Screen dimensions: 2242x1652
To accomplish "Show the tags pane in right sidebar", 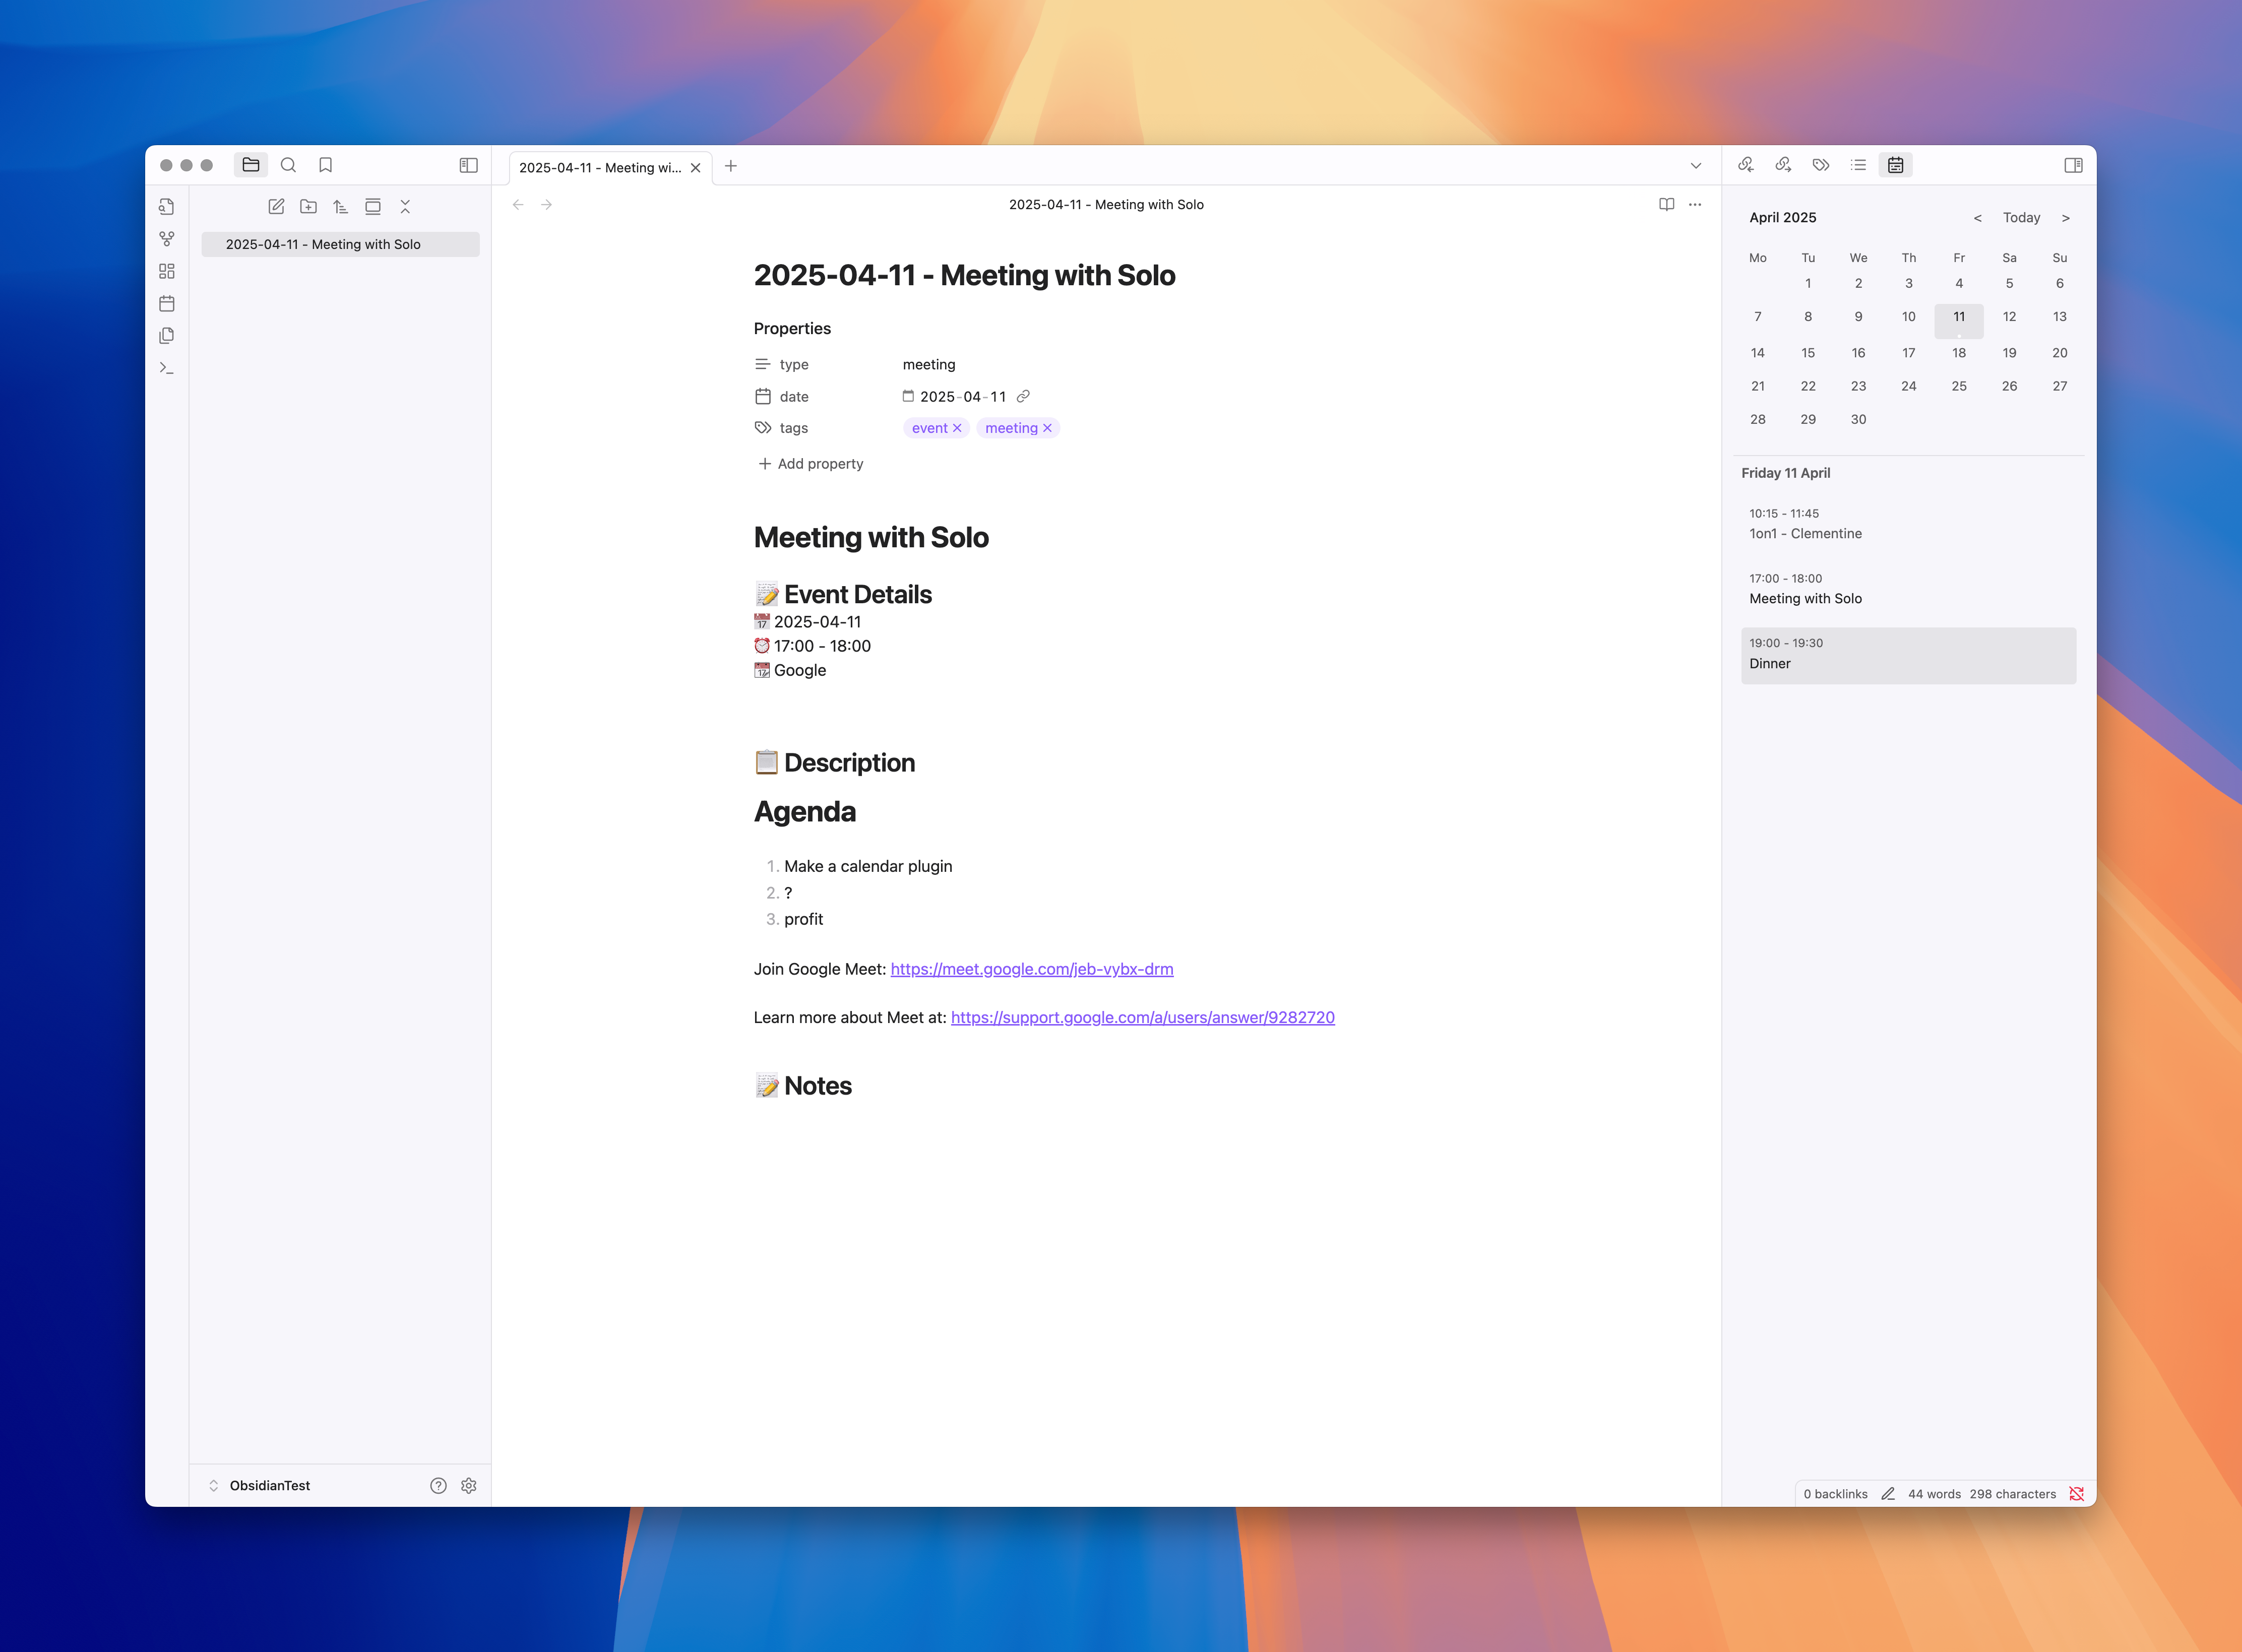I will click(1820, 165).
